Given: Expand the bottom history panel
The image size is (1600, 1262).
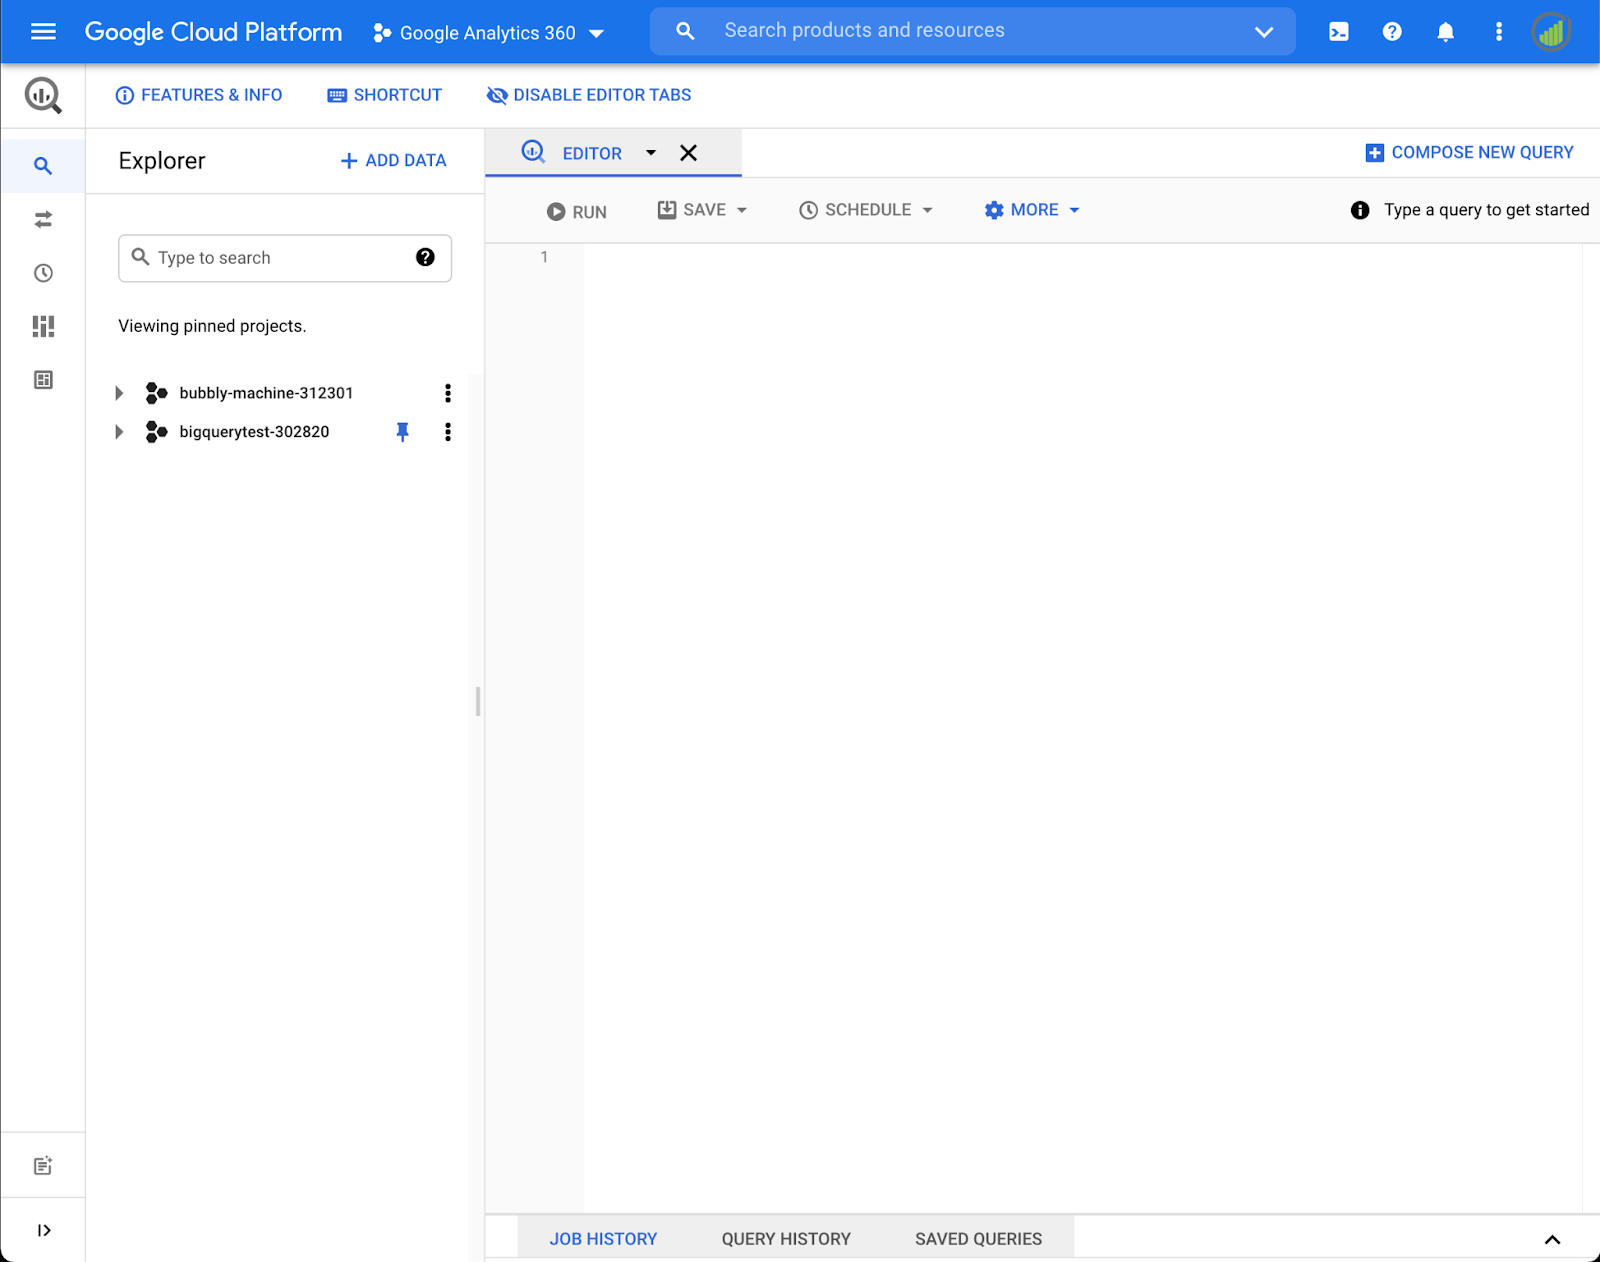Looking at the screenshot, I should point(1552,1240).
